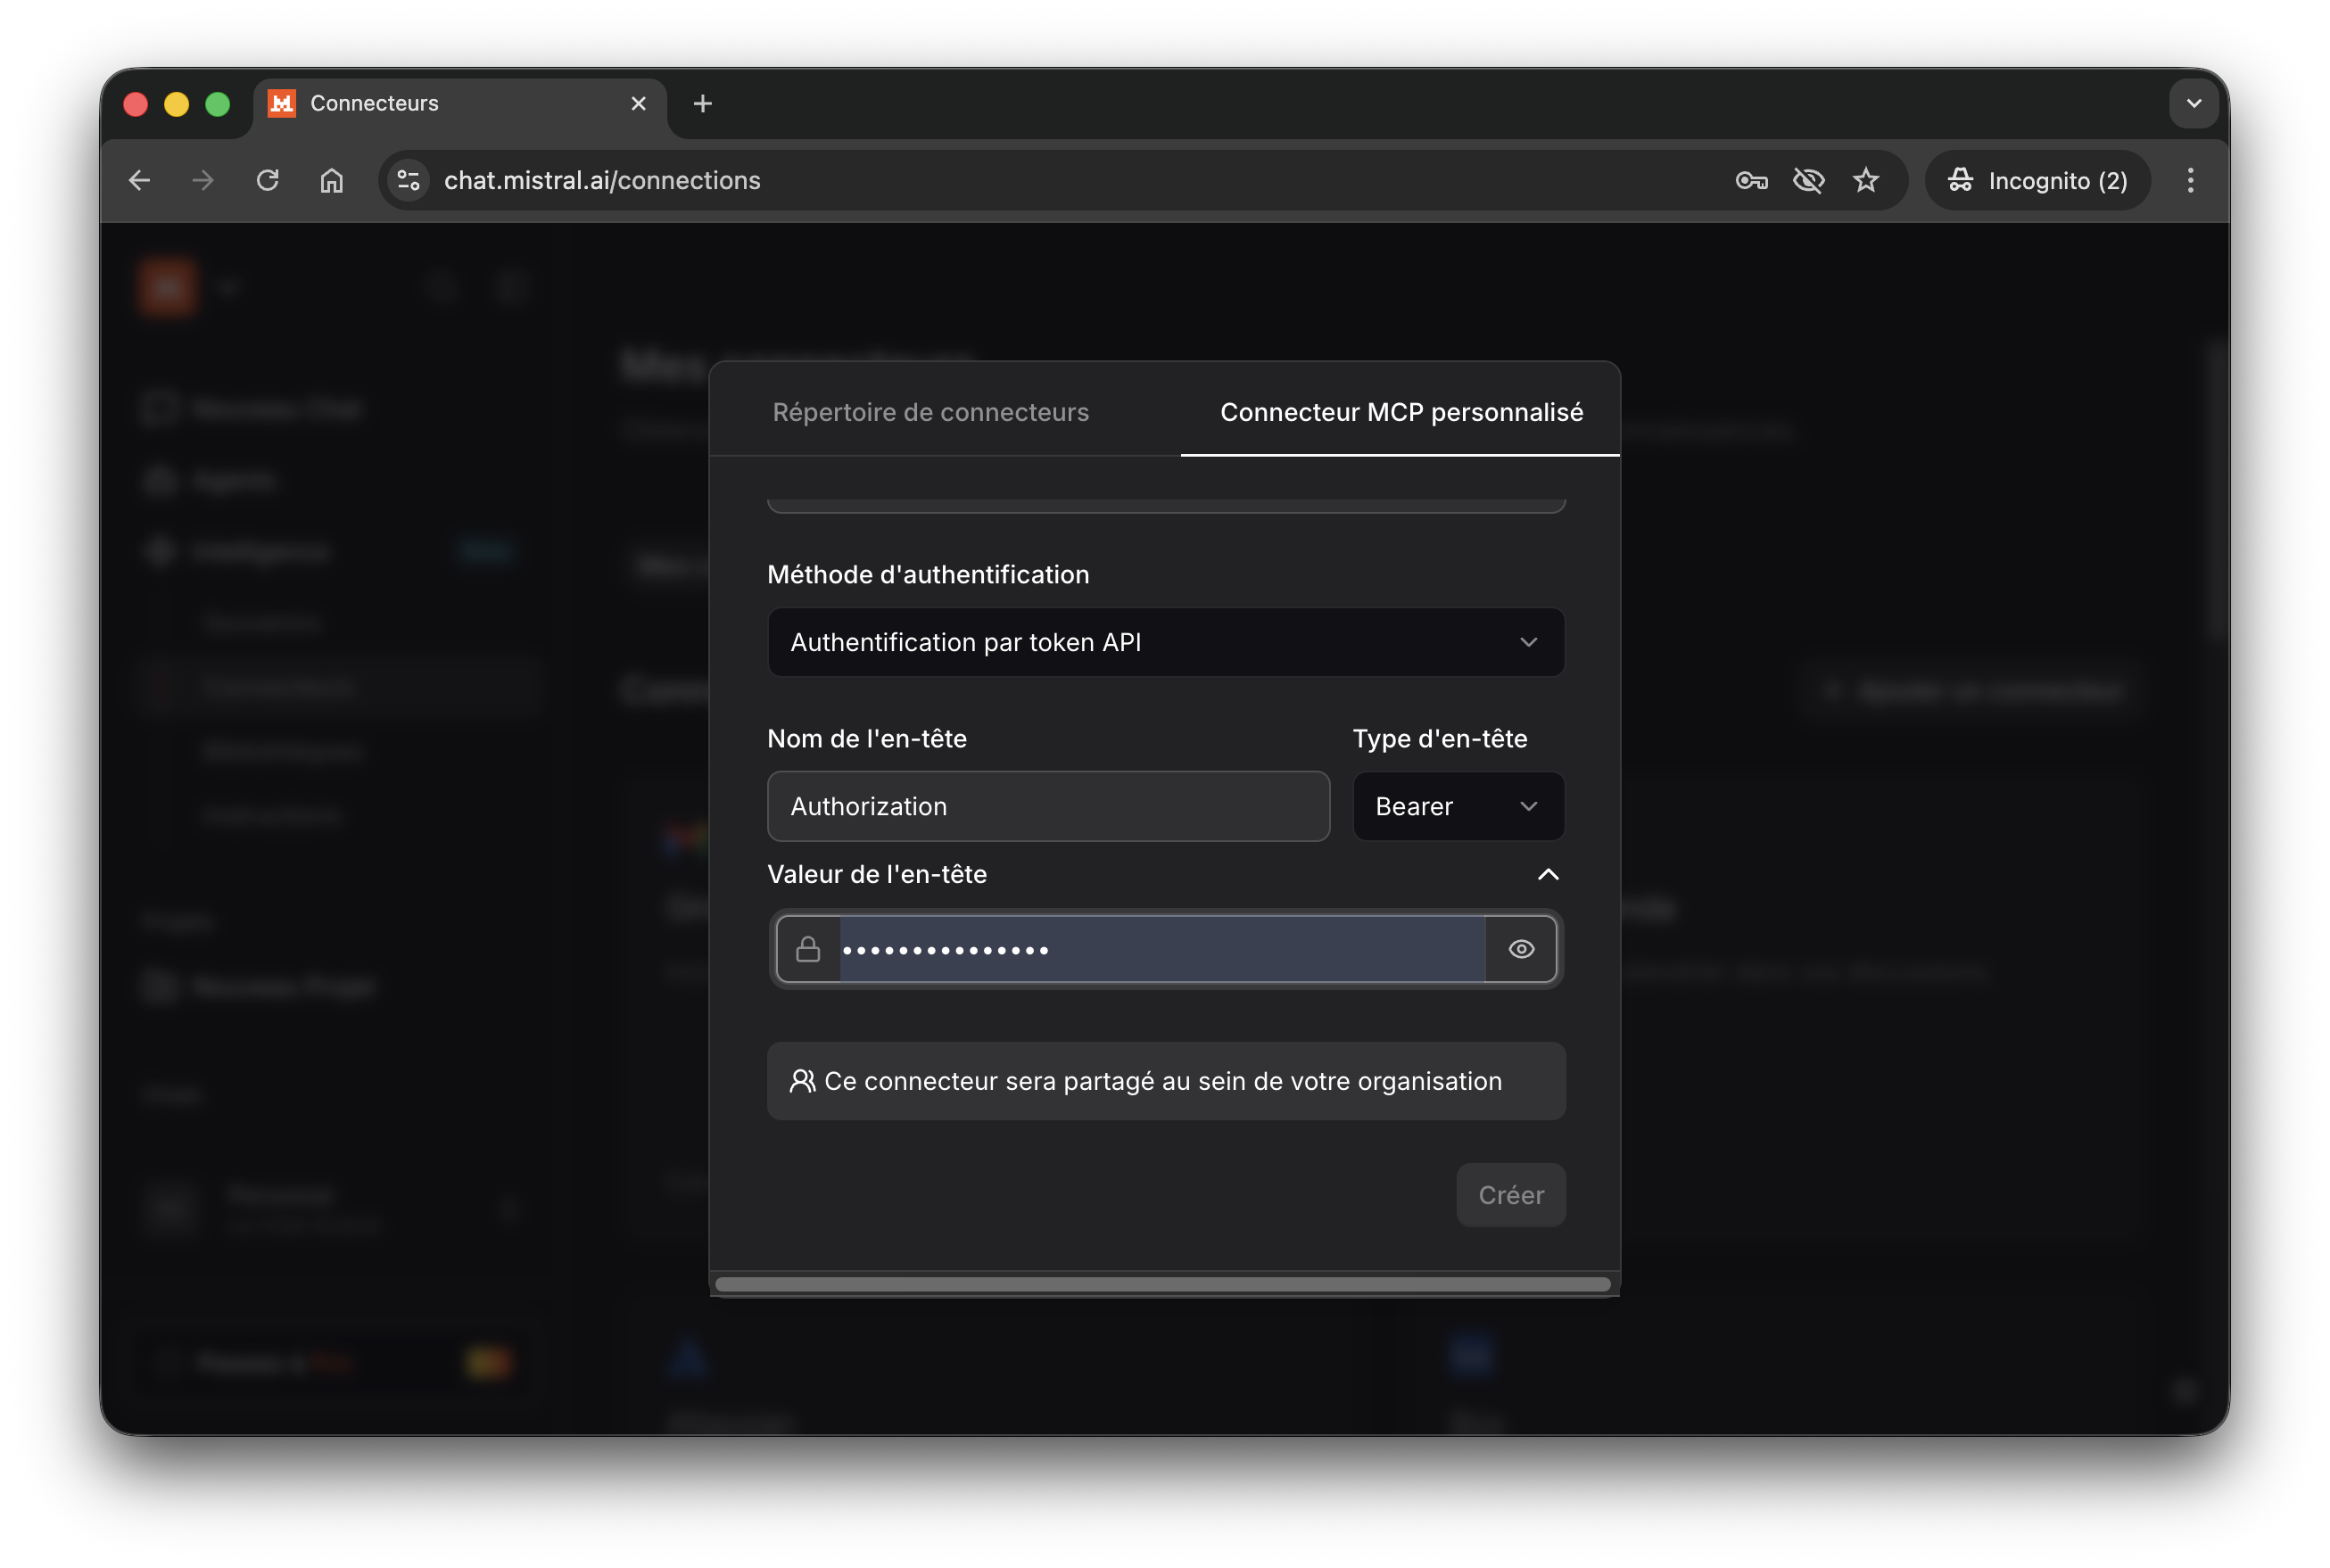The image size is (2330, 1568).
Task: Reveal the hidden header value
Action: point(1521,949)
